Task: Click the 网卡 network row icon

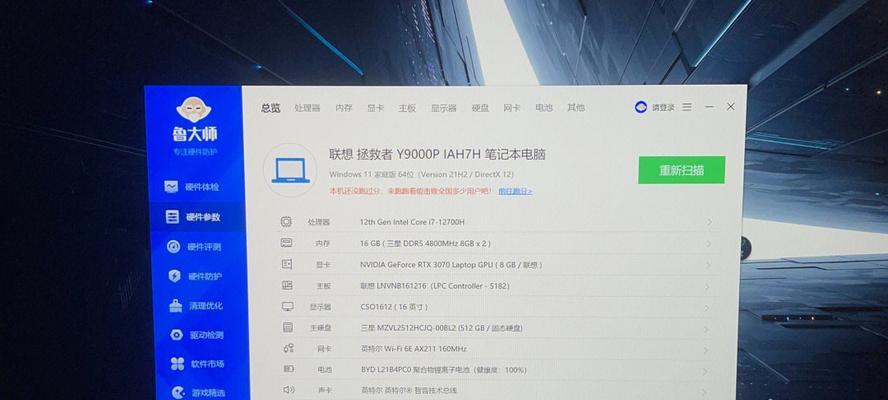Action: coord(288,348)
